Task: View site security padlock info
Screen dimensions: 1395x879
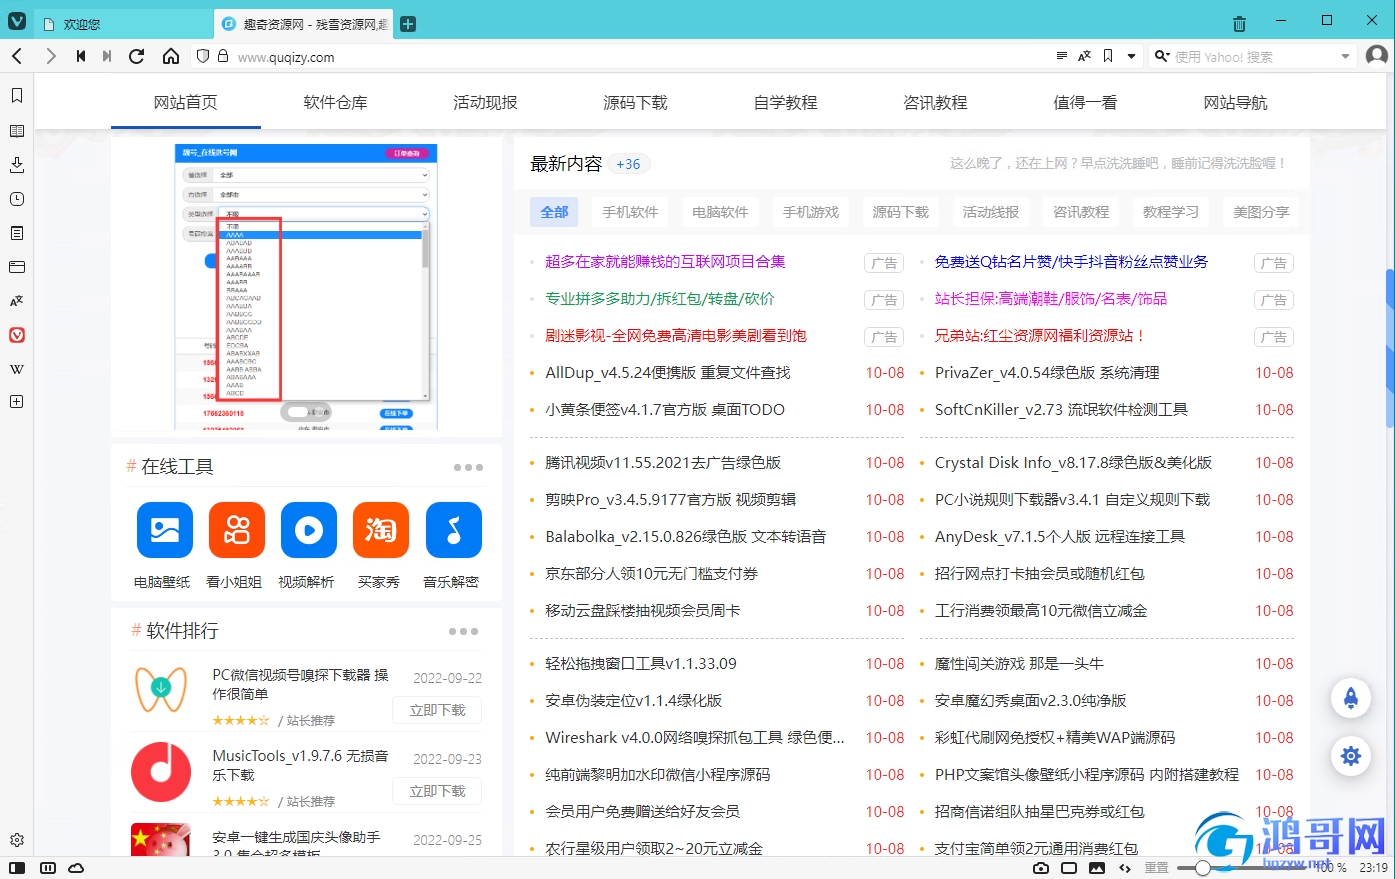Action: tap(223, 57)
